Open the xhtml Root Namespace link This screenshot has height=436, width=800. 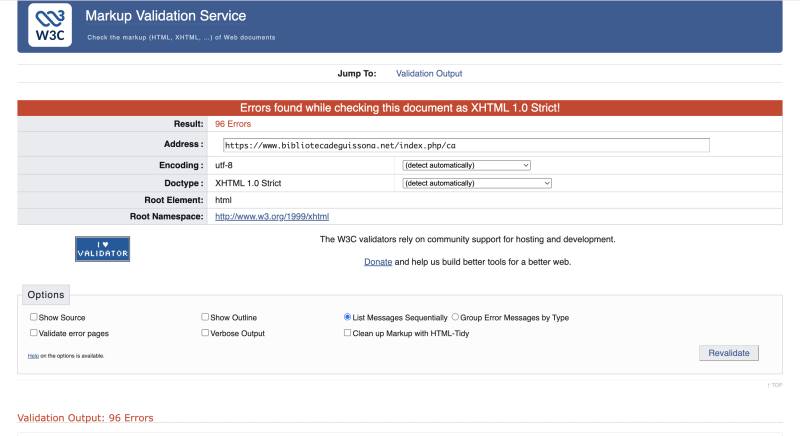pyautogui.click(x=272, y=216)
